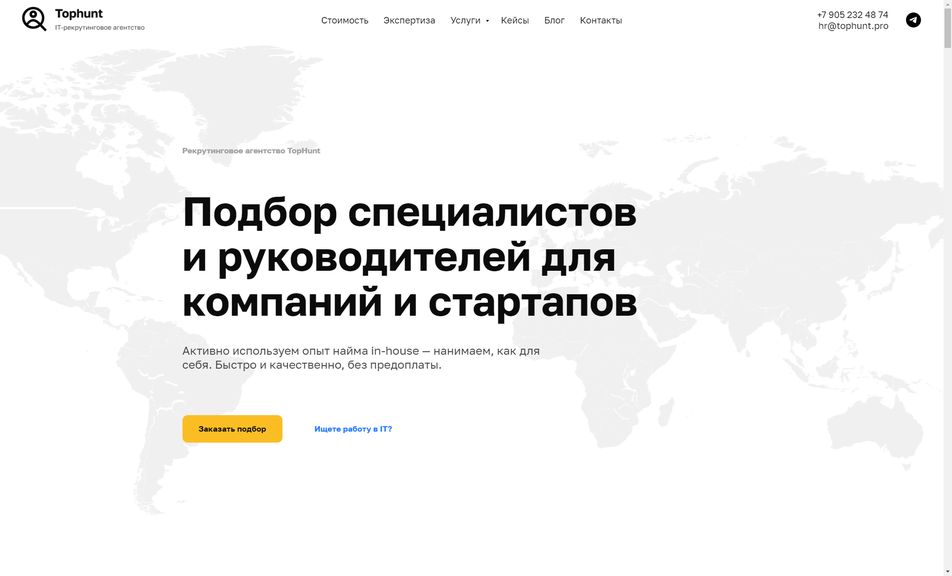Click the hr@tophunt.pro email link

[853, 26]
